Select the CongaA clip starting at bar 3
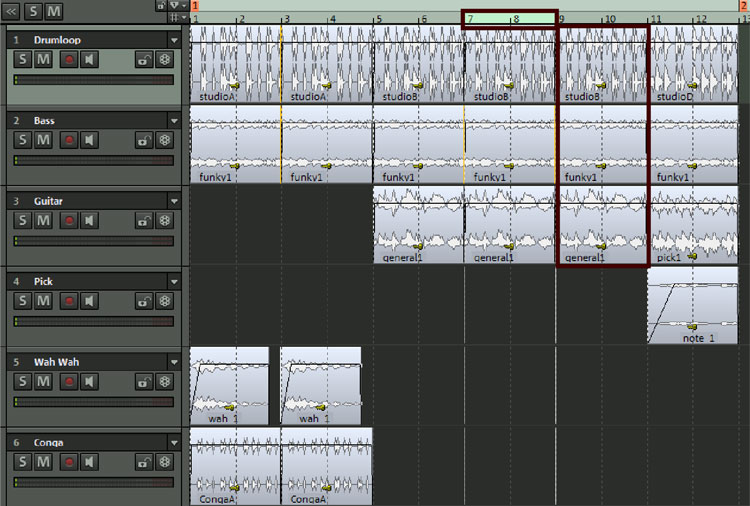750x506 pixels. (326, 466)
